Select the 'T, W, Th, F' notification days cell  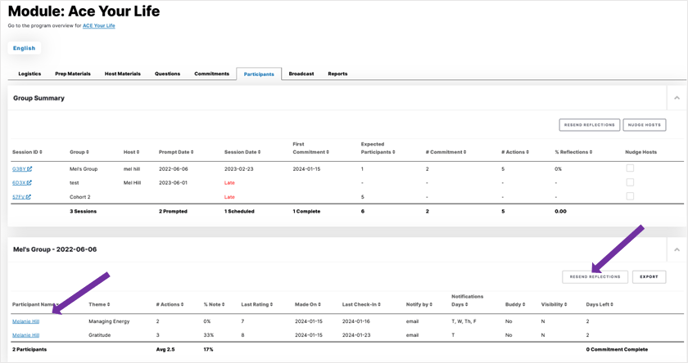[x=464, y=321]
